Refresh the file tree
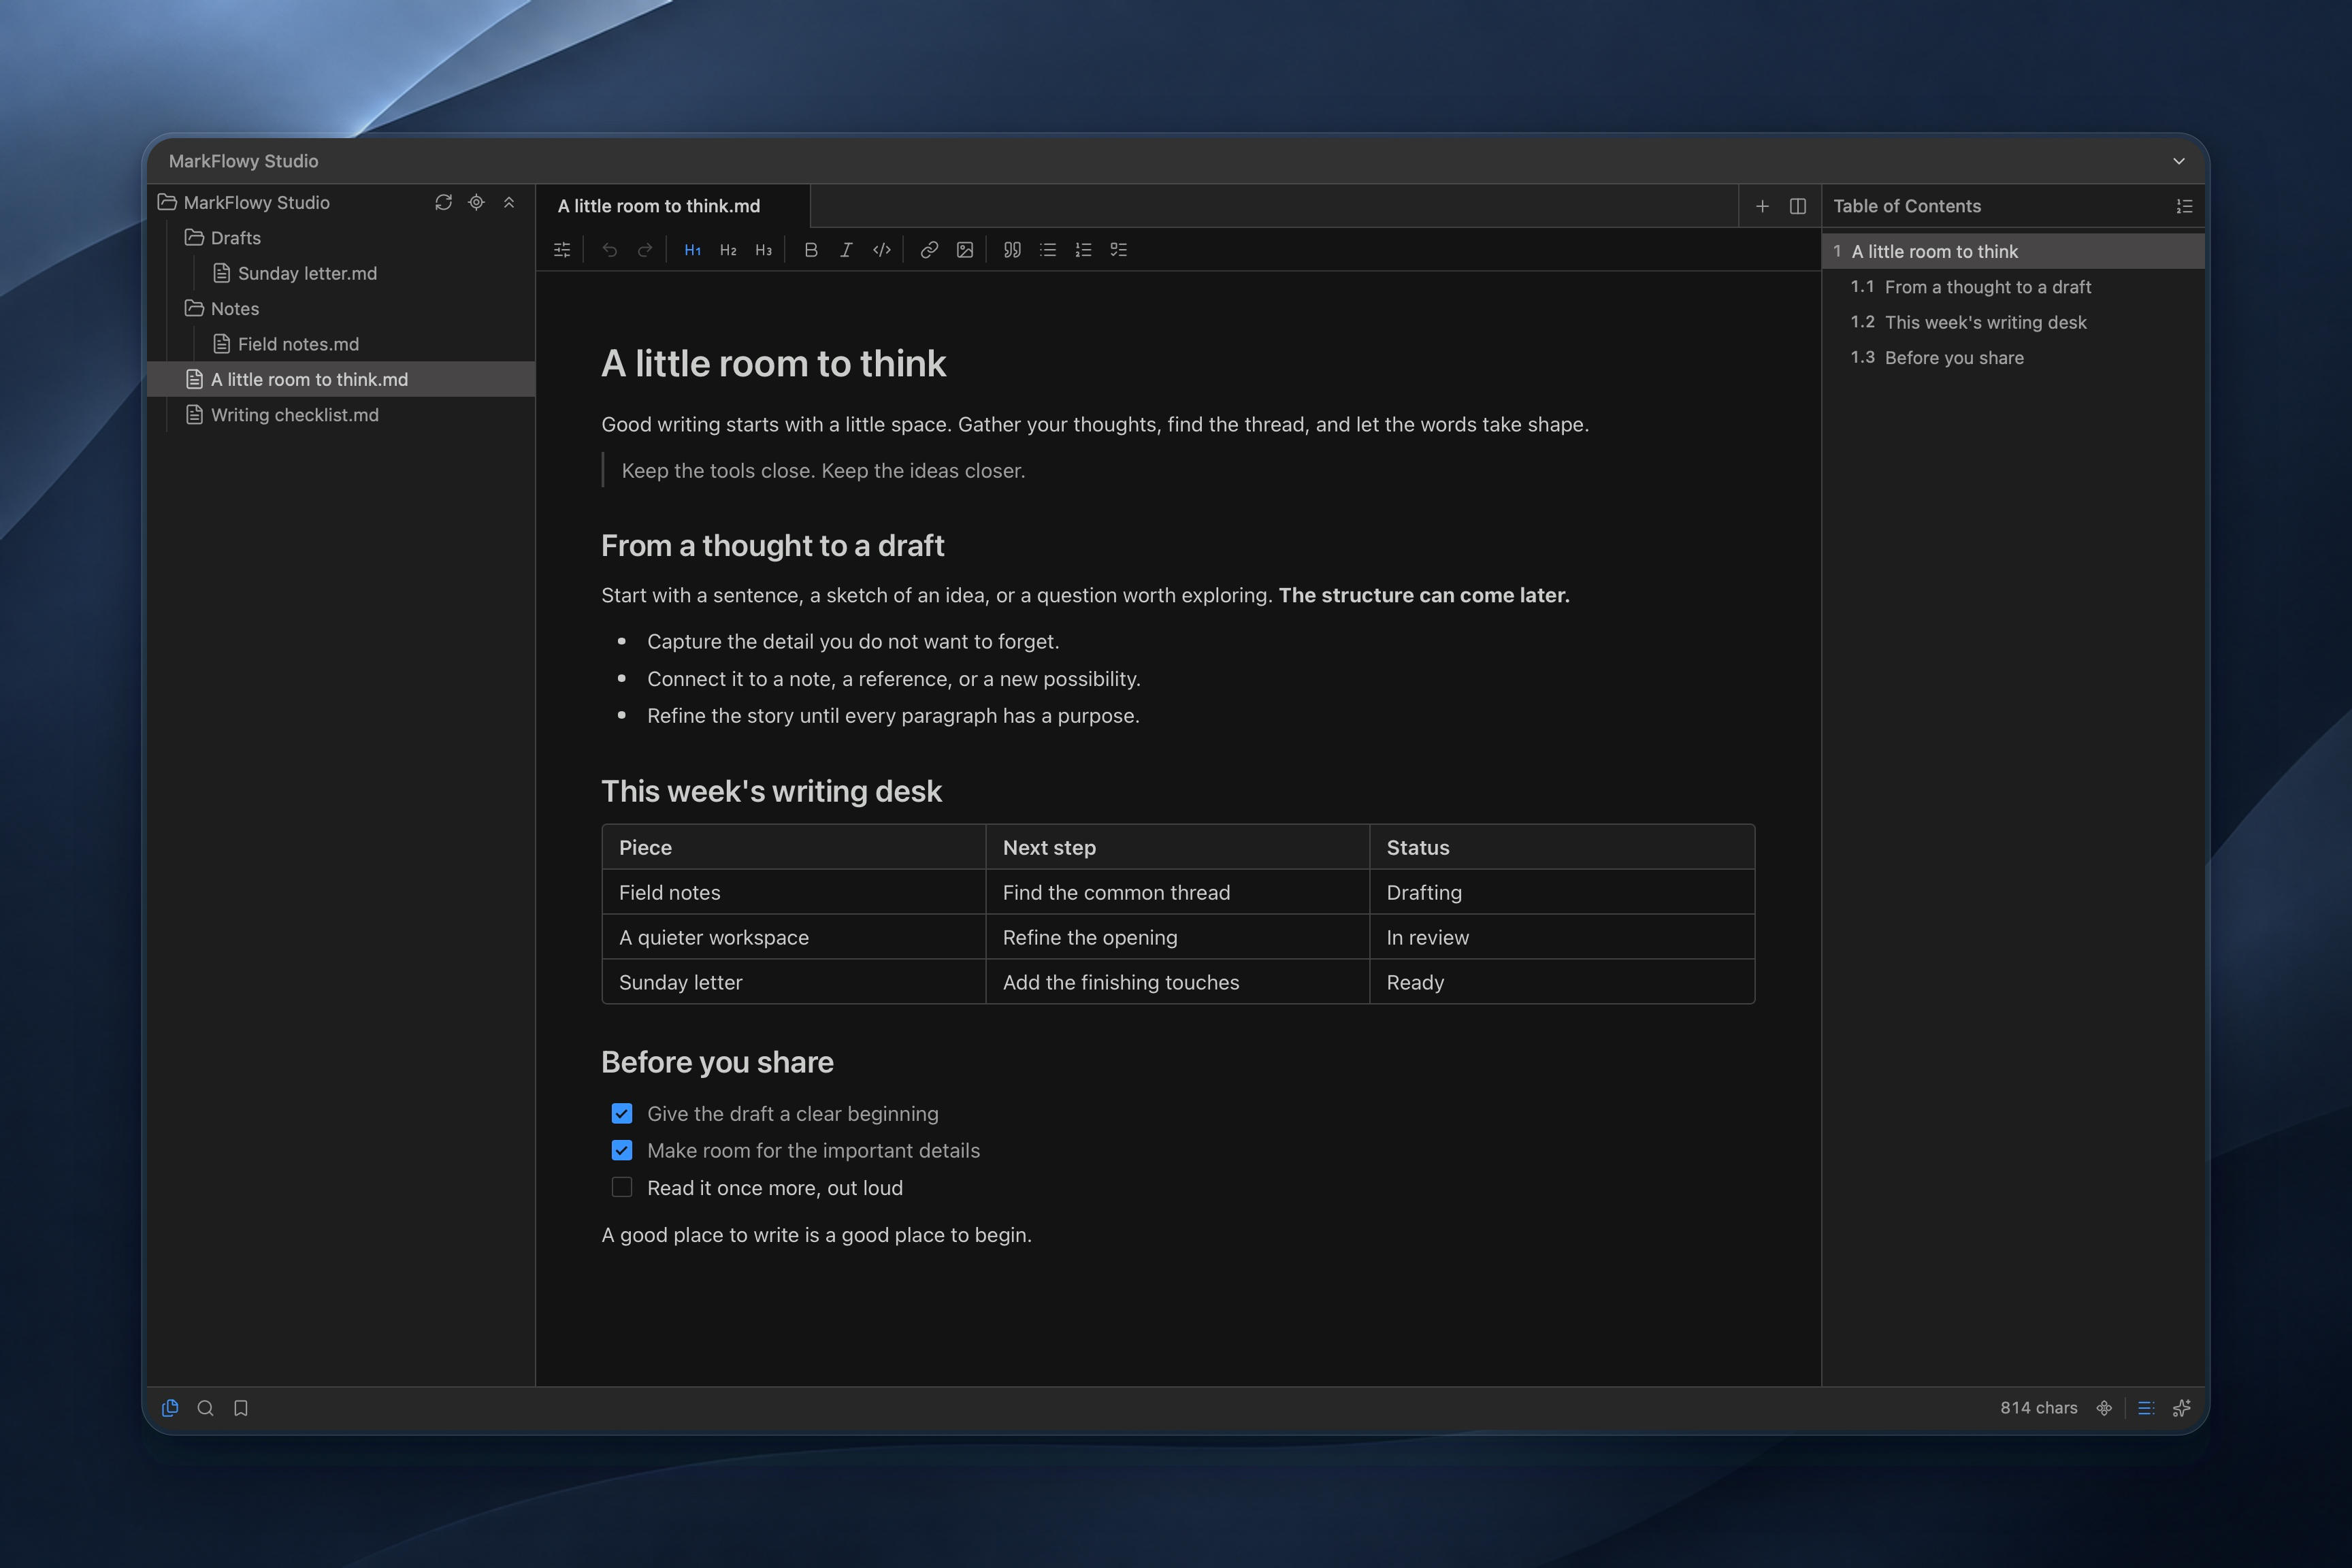The width and height of the screenshot is (2352, 1568). pos(443,203)
